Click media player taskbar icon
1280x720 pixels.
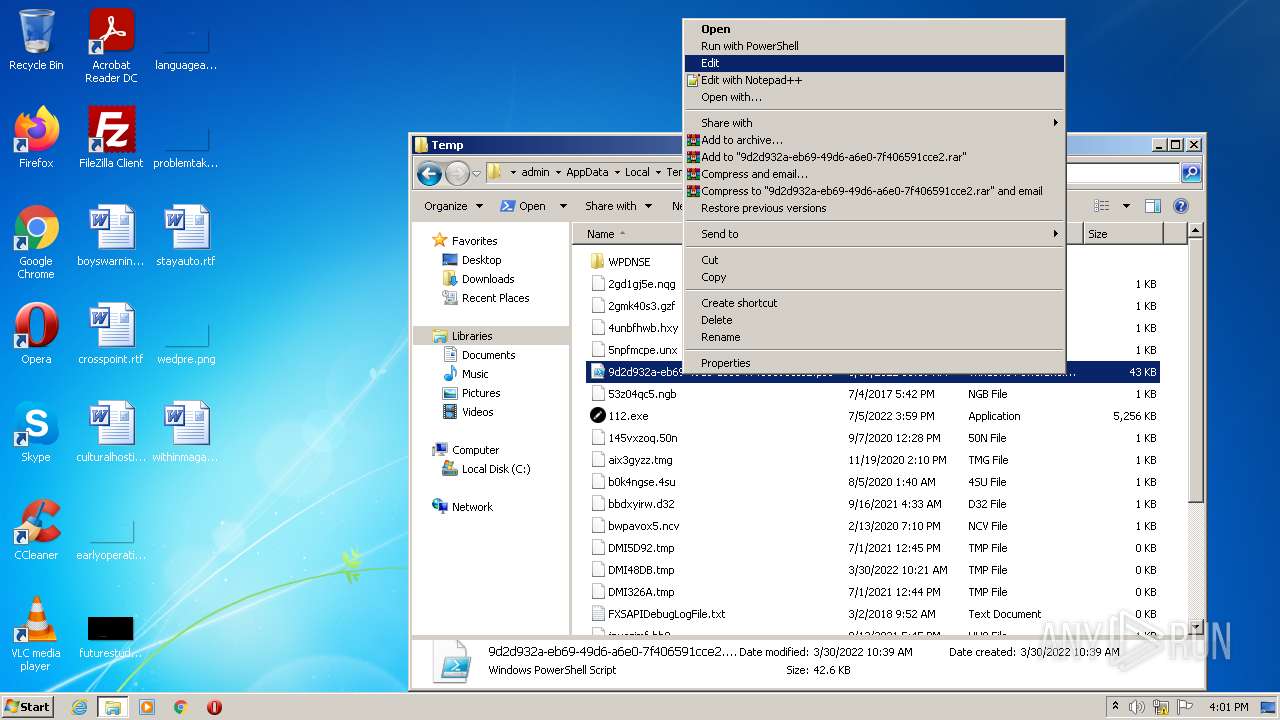click(147, 707)
